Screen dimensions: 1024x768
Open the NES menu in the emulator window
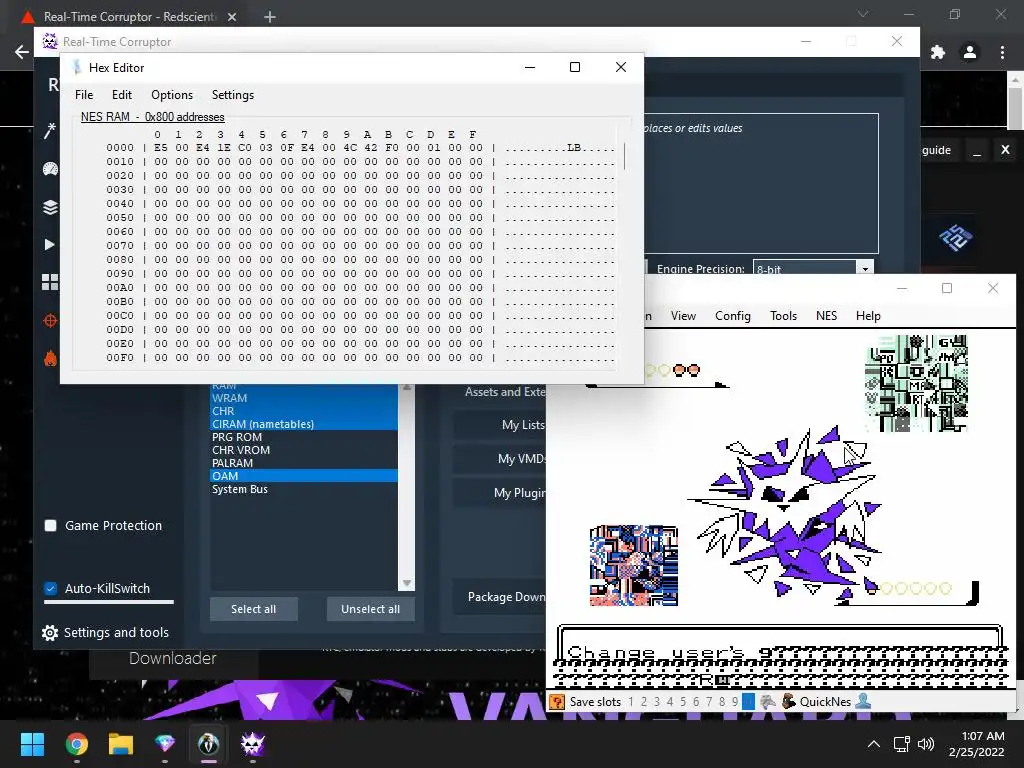coord(826,316)
